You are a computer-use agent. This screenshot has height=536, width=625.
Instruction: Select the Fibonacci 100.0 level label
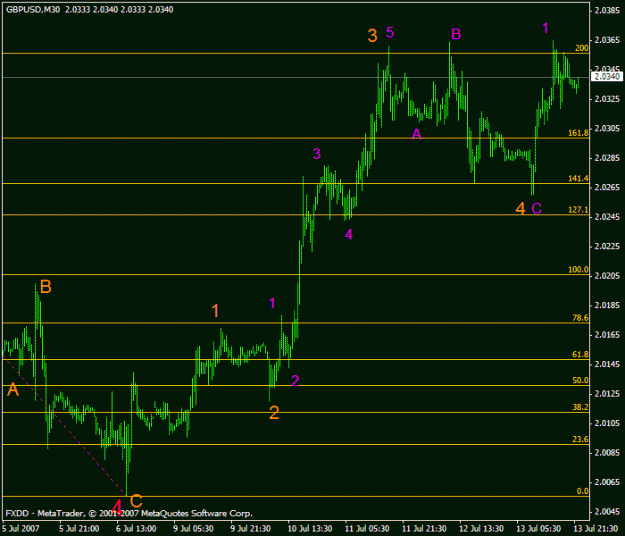pos(578,270)
